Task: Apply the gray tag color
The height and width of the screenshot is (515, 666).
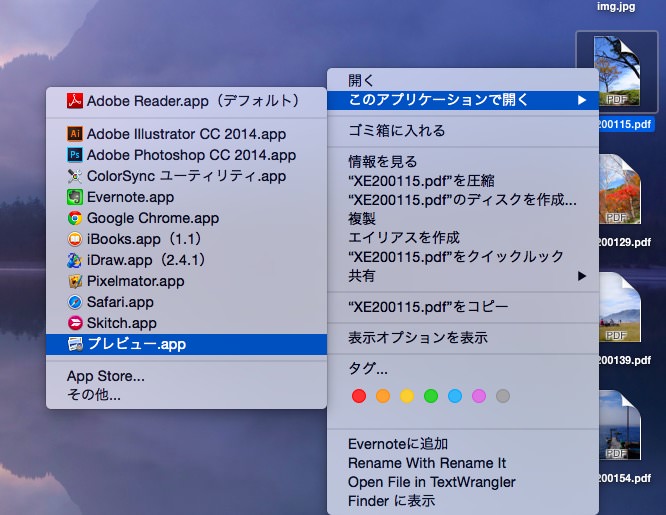Action: [x=503, y=396]
